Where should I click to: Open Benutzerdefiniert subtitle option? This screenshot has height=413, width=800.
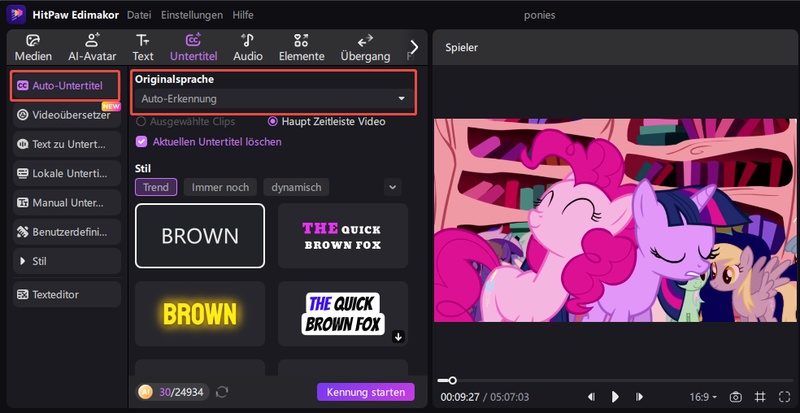(66, 232)
